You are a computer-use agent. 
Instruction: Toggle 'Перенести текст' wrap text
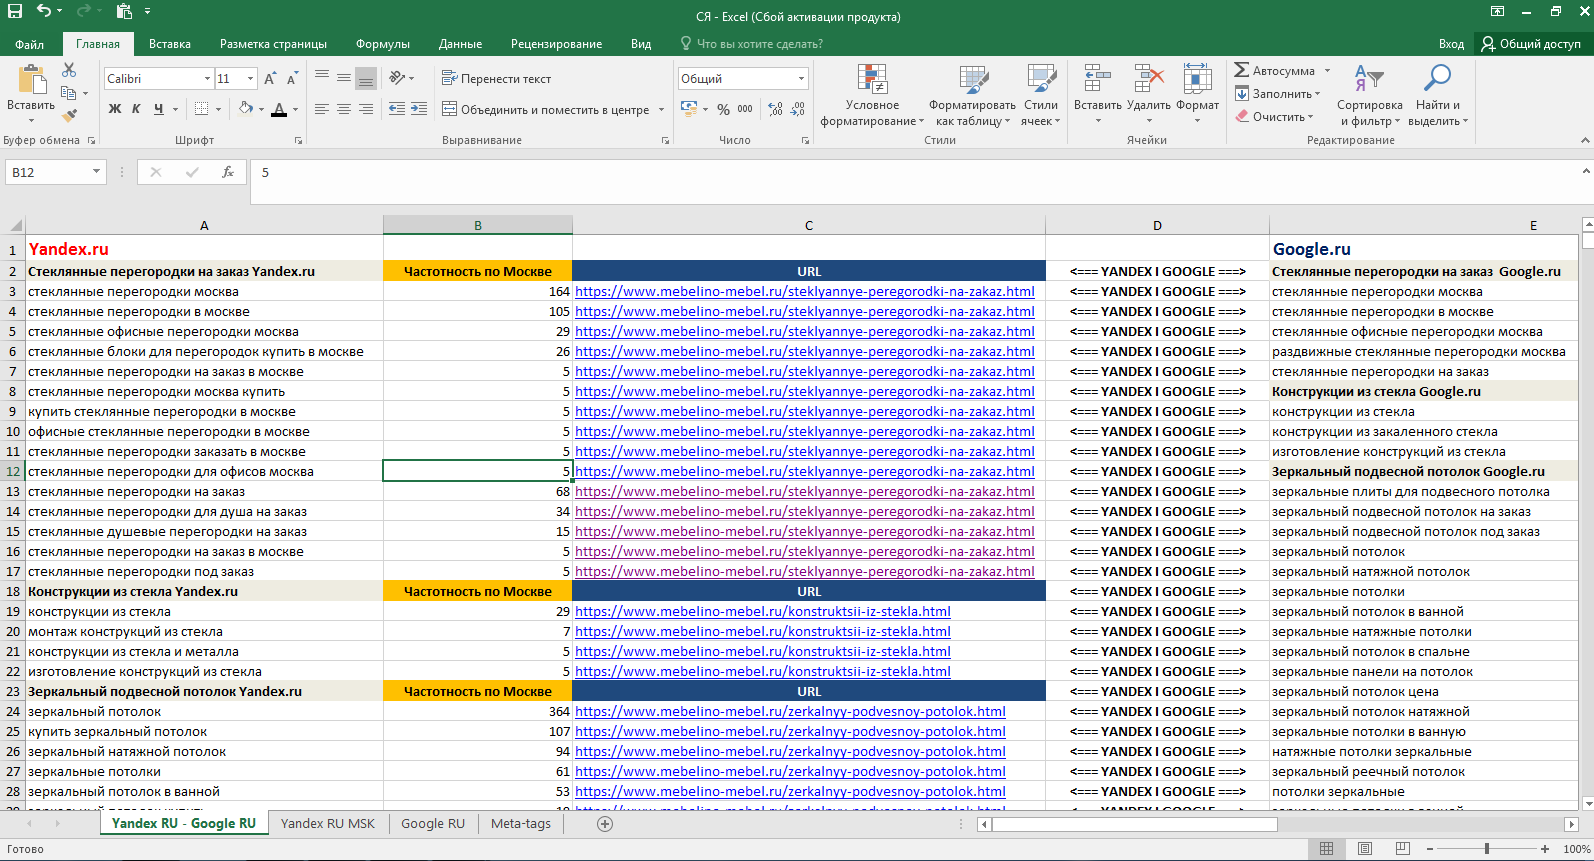pos(497,78)
